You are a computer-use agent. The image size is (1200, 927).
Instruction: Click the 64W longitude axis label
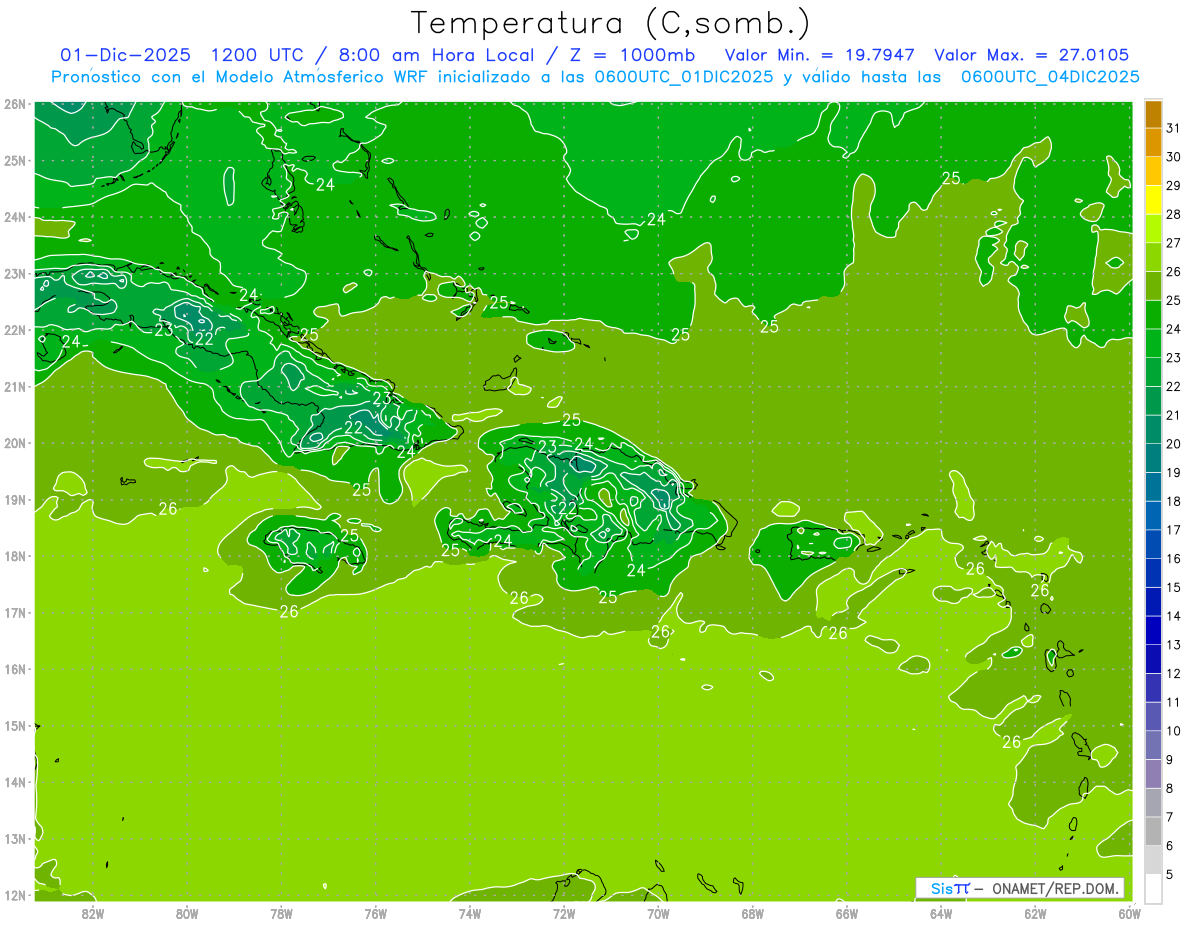point(940,912)
